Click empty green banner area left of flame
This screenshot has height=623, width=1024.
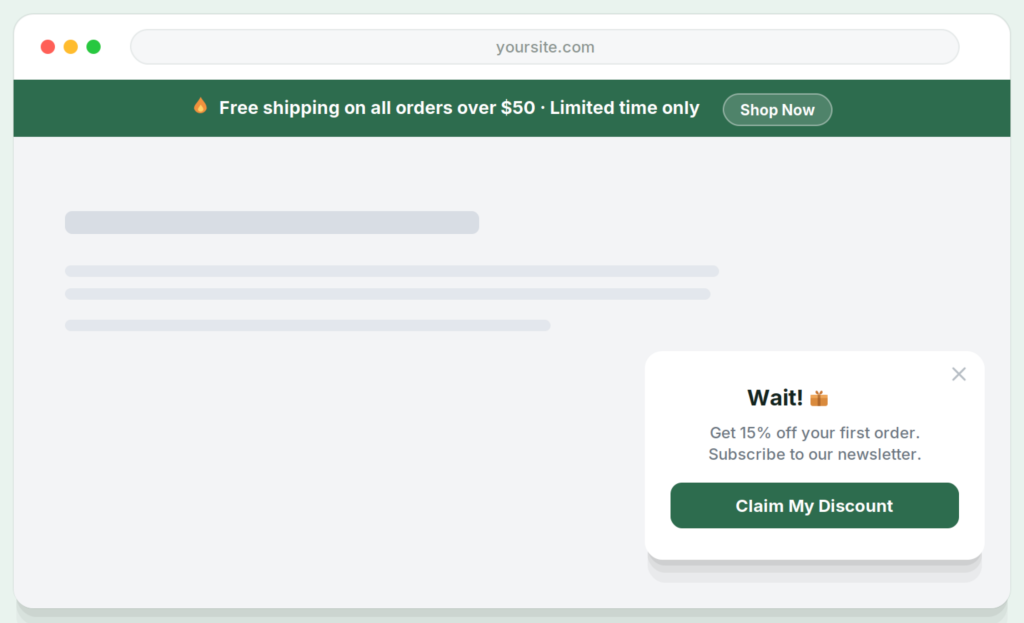pos(98,108)
